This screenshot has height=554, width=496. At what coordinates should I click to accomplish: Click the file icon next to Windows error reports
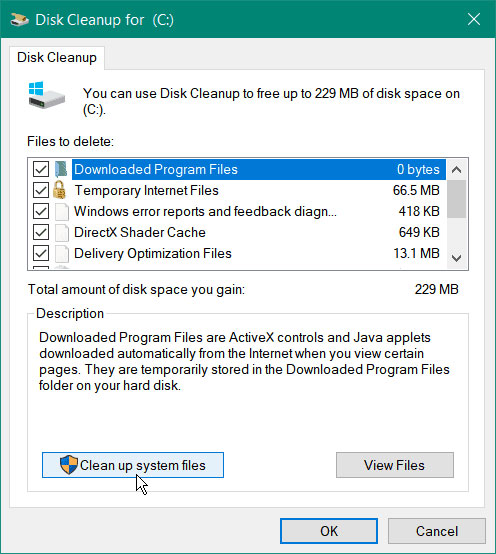[x=62, y=211]
